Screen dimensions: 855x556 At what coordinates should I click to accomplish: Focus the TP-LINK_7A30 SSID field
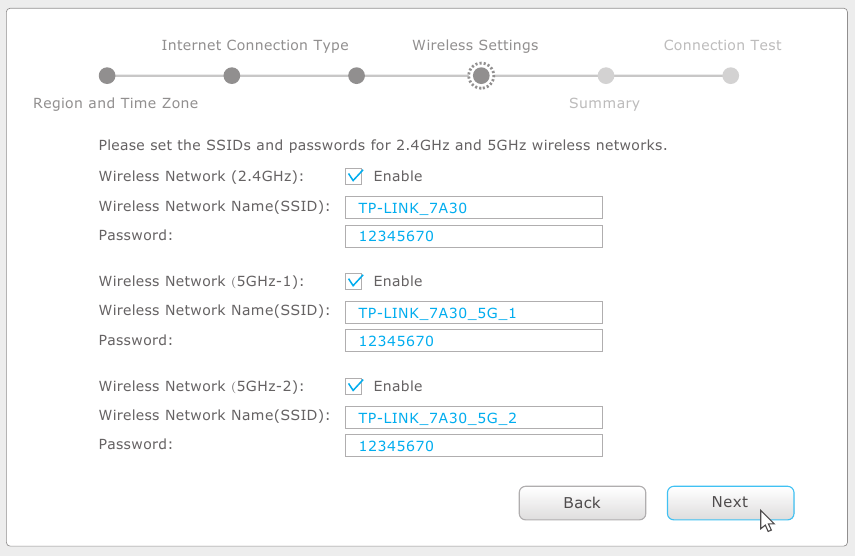[x=474, y=207]
